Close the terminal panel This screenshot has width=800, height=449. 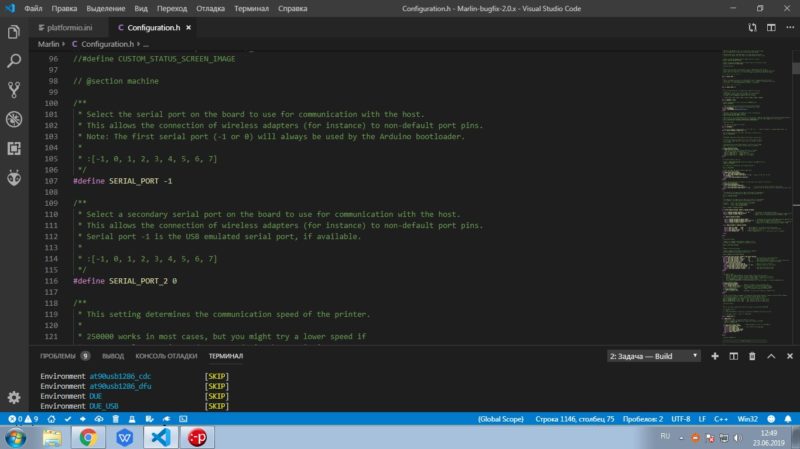click(x=790, y=356)
